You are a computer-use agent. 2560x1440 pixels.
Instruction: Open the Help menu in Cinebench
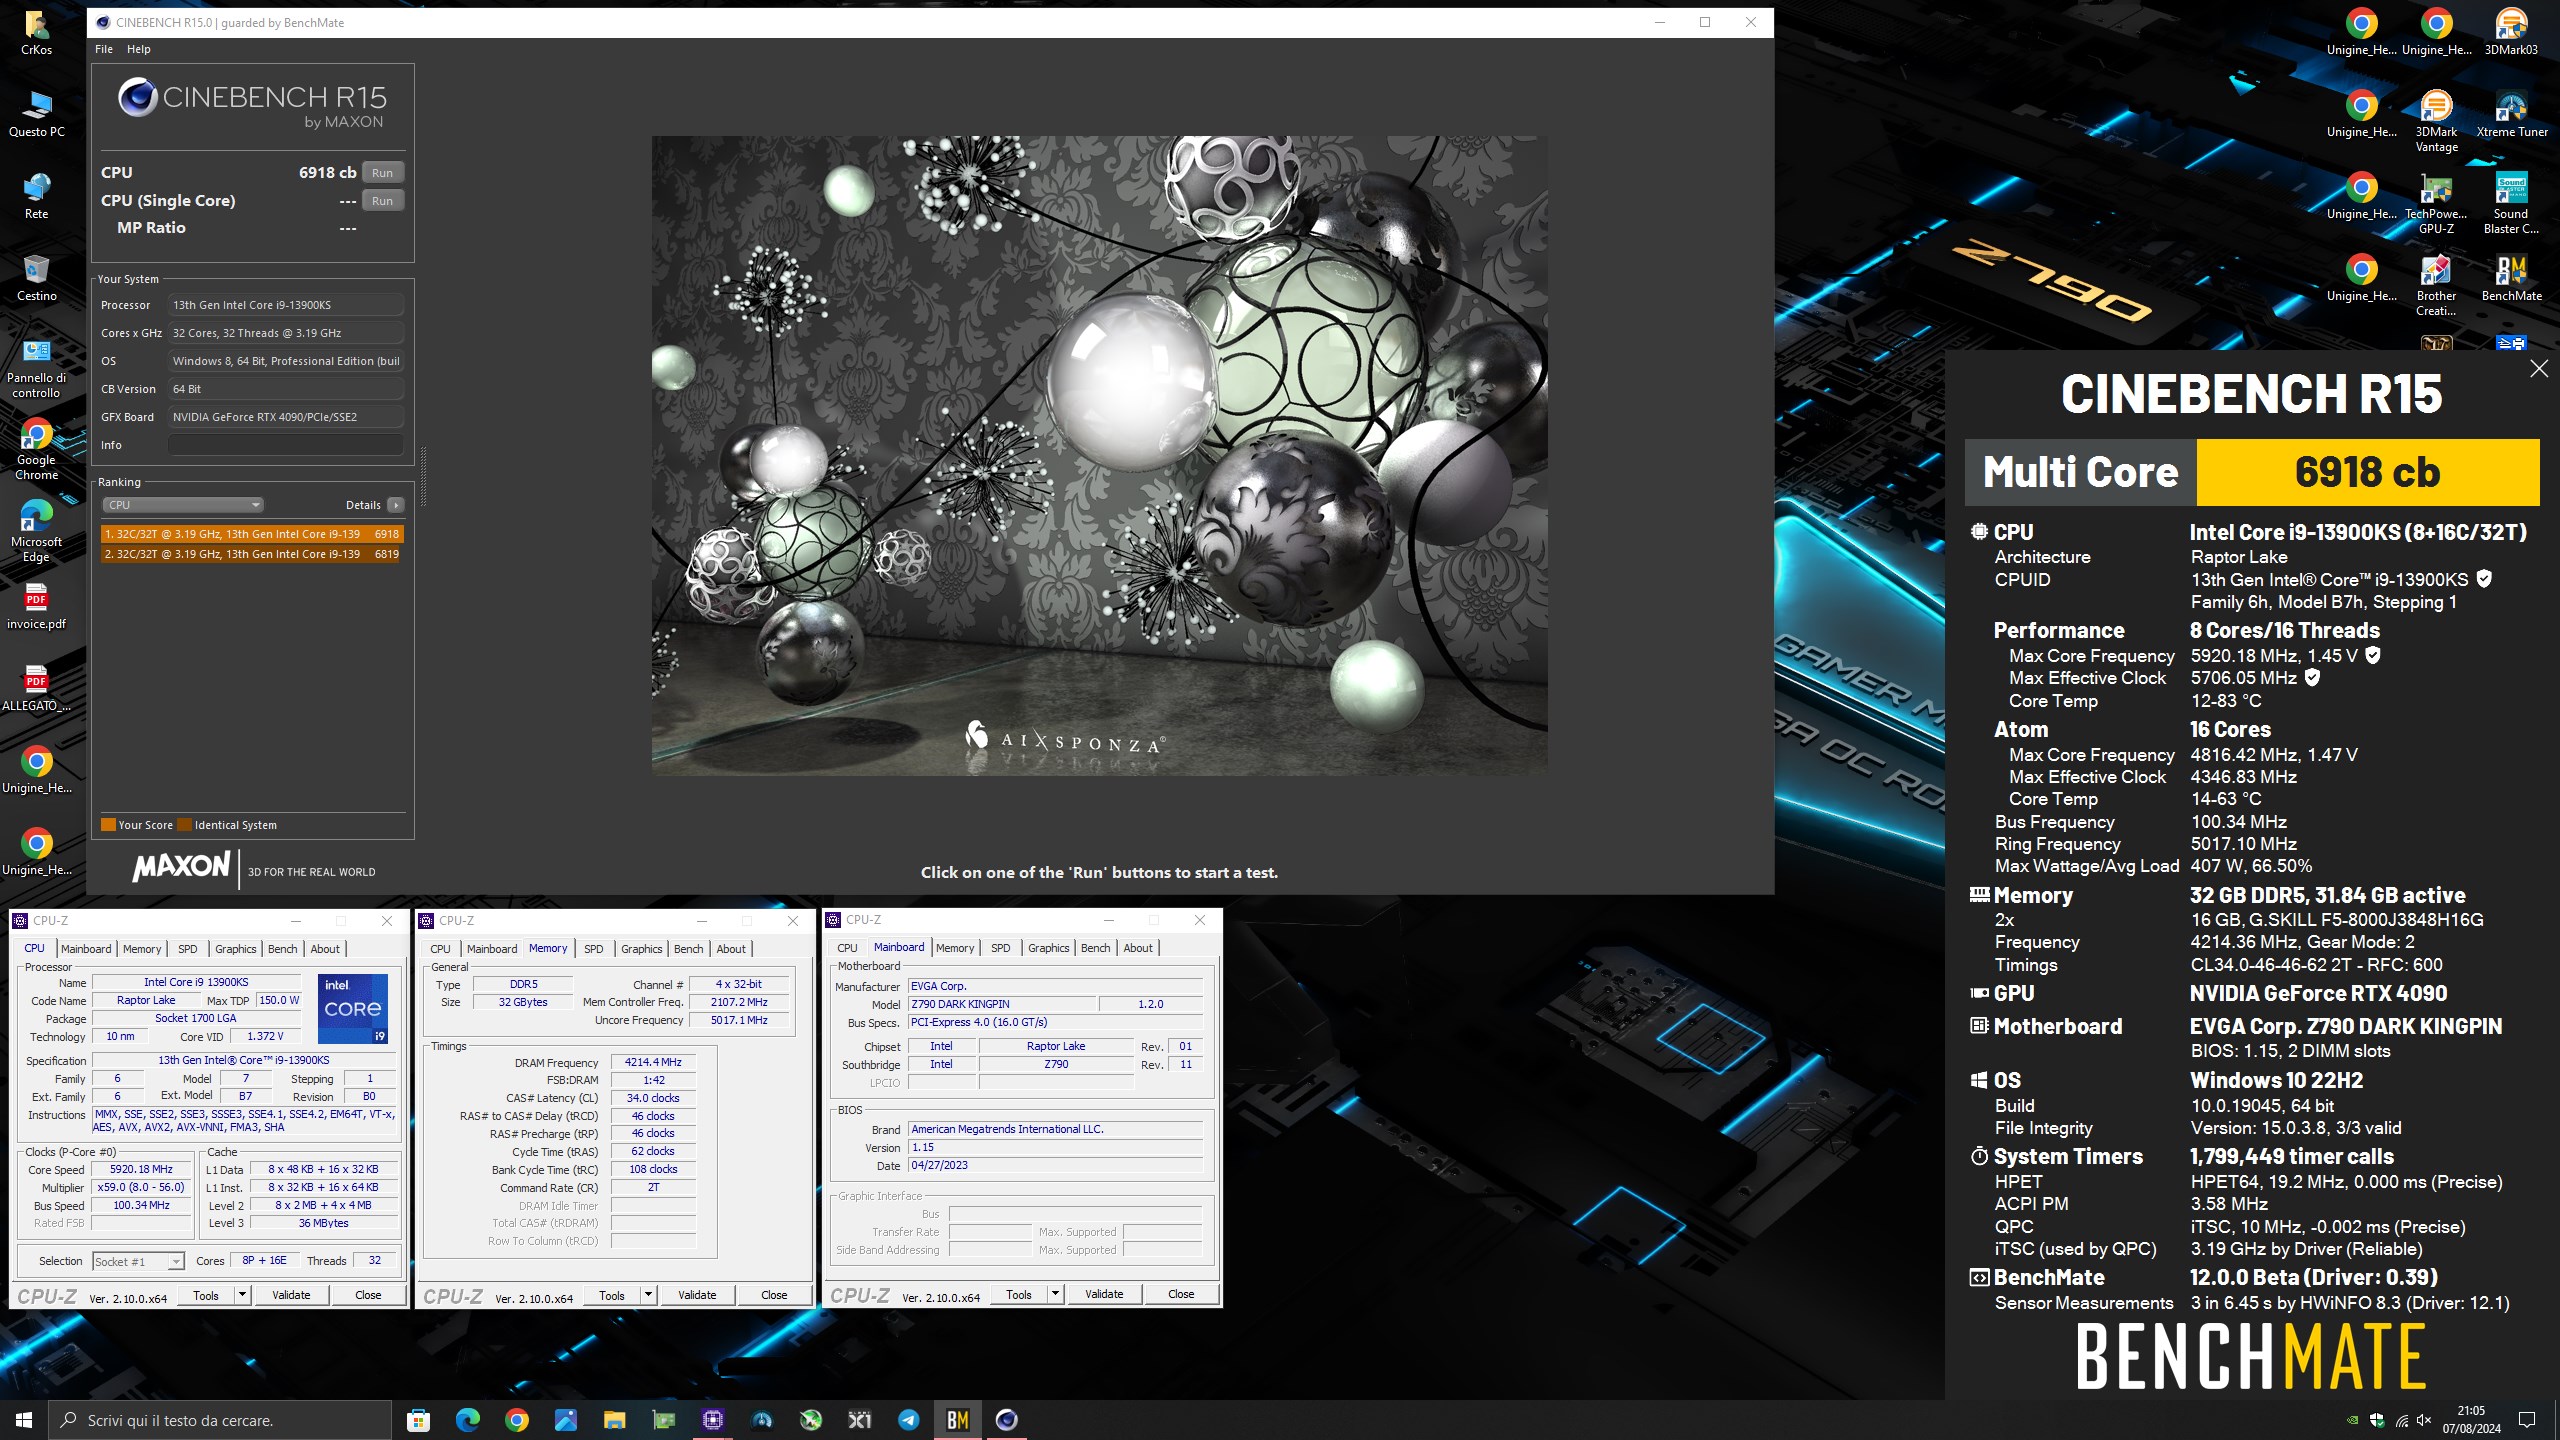(139, 49)
